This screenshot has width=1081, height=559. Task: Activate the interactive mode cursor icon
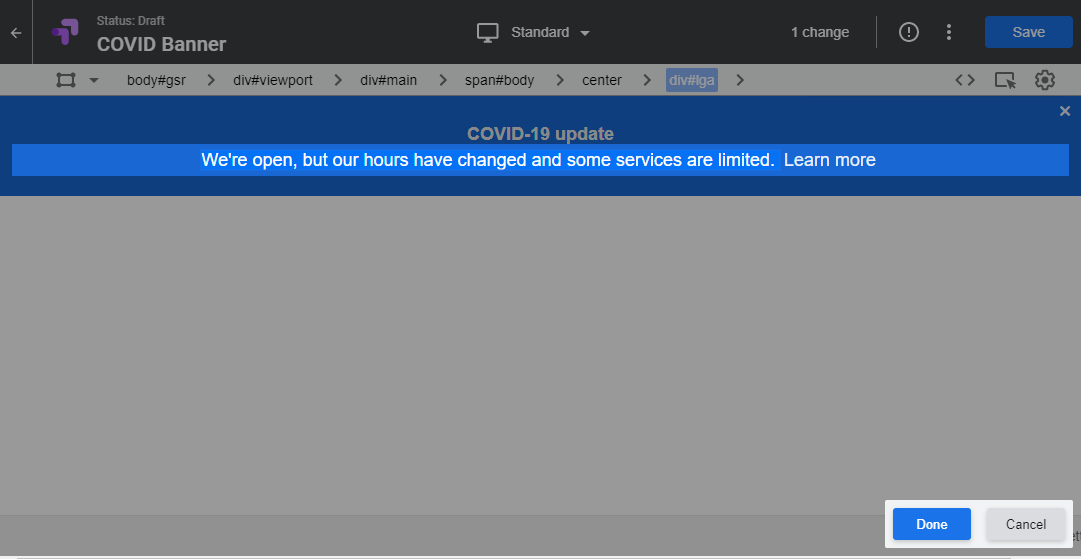1005,80
